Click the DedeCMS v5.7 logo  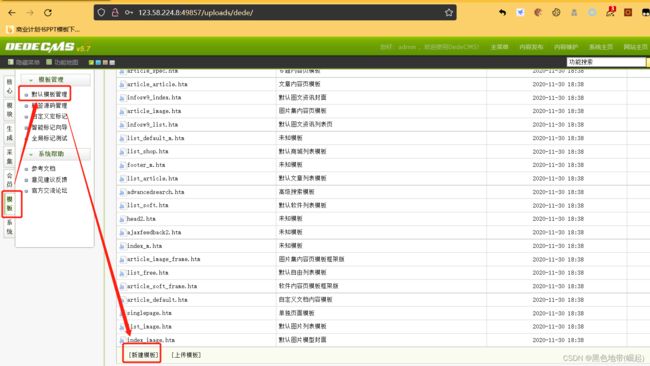point(48,47)
